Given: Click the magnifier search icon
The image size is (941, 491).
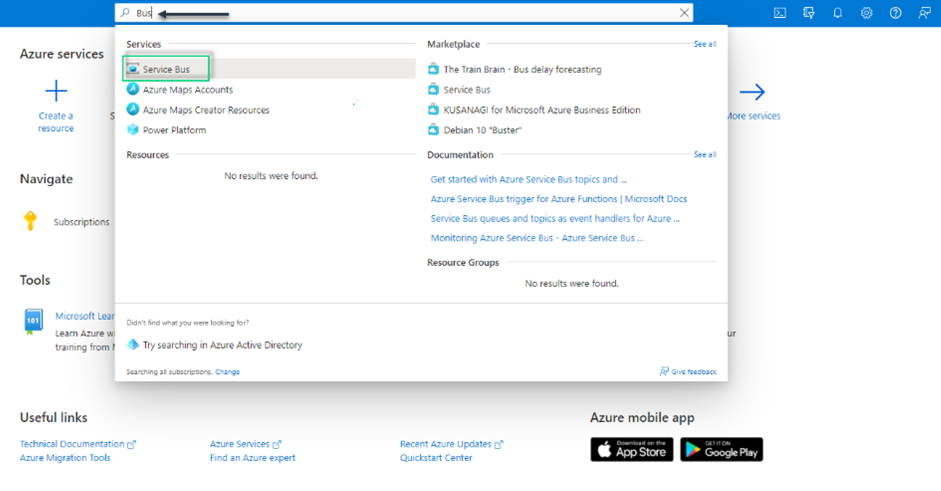Looking at the screenshot, I should [125, 13].
